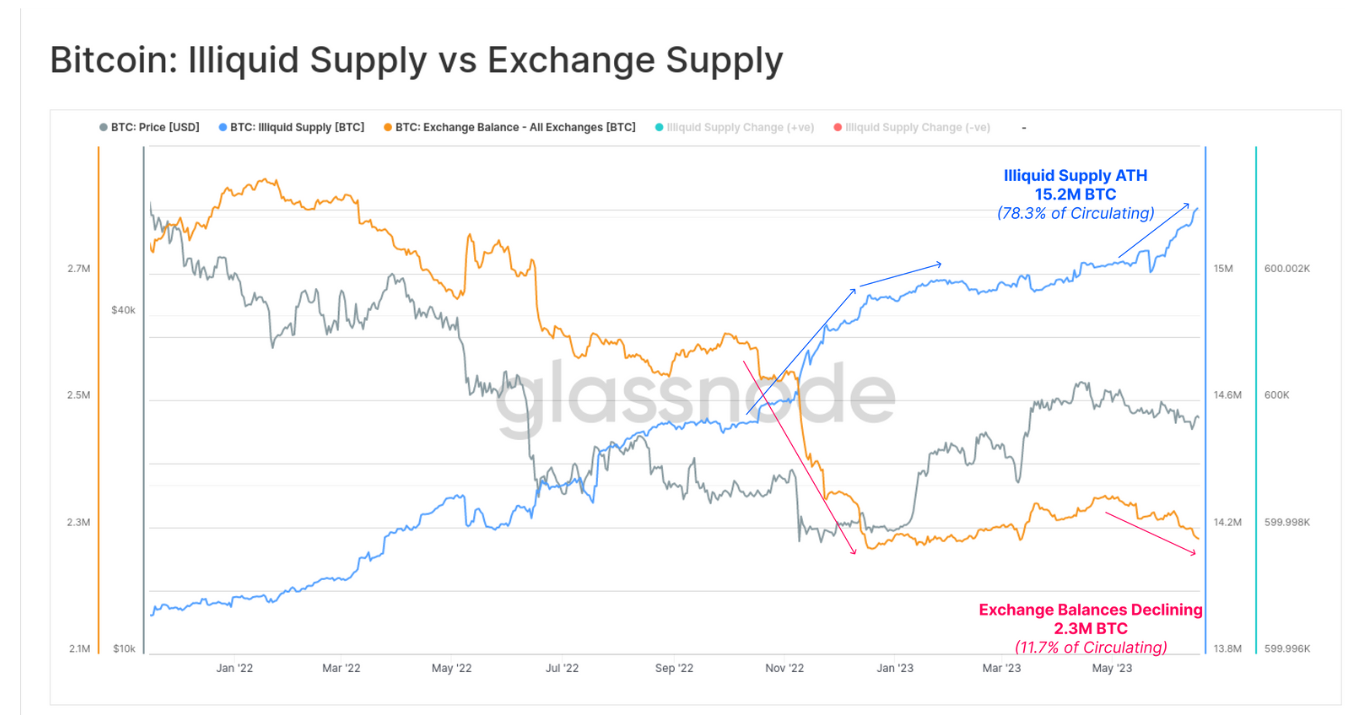The height and width of the screenshot is (715, 1345).
Task: Click the Jan '23 x-axis label
Action: 895,668
